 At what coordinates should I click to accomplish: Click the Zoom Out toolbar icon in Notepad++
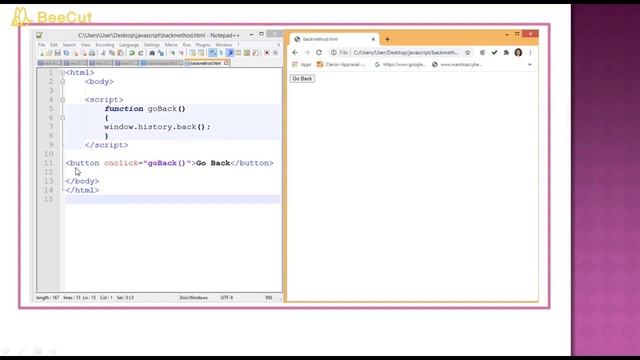182,53
